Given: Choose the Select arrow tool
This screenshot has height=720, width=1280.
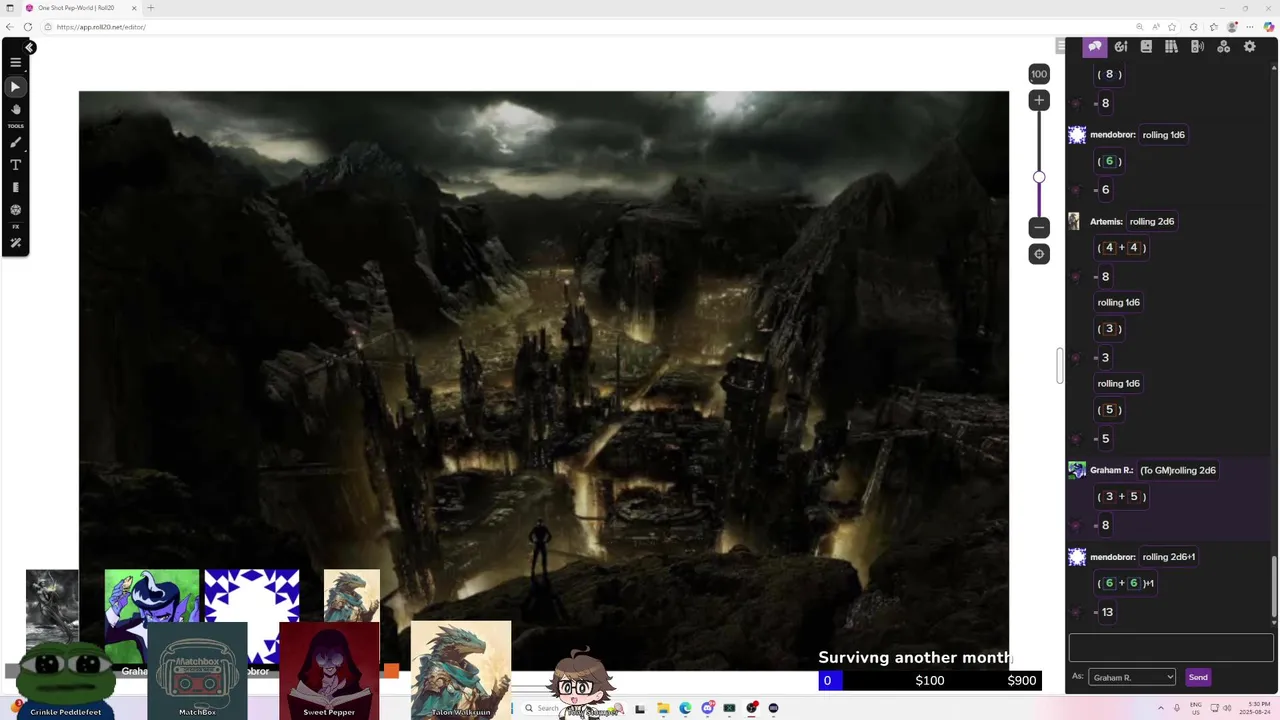Looking at the screenshot, I should point(15,87).
